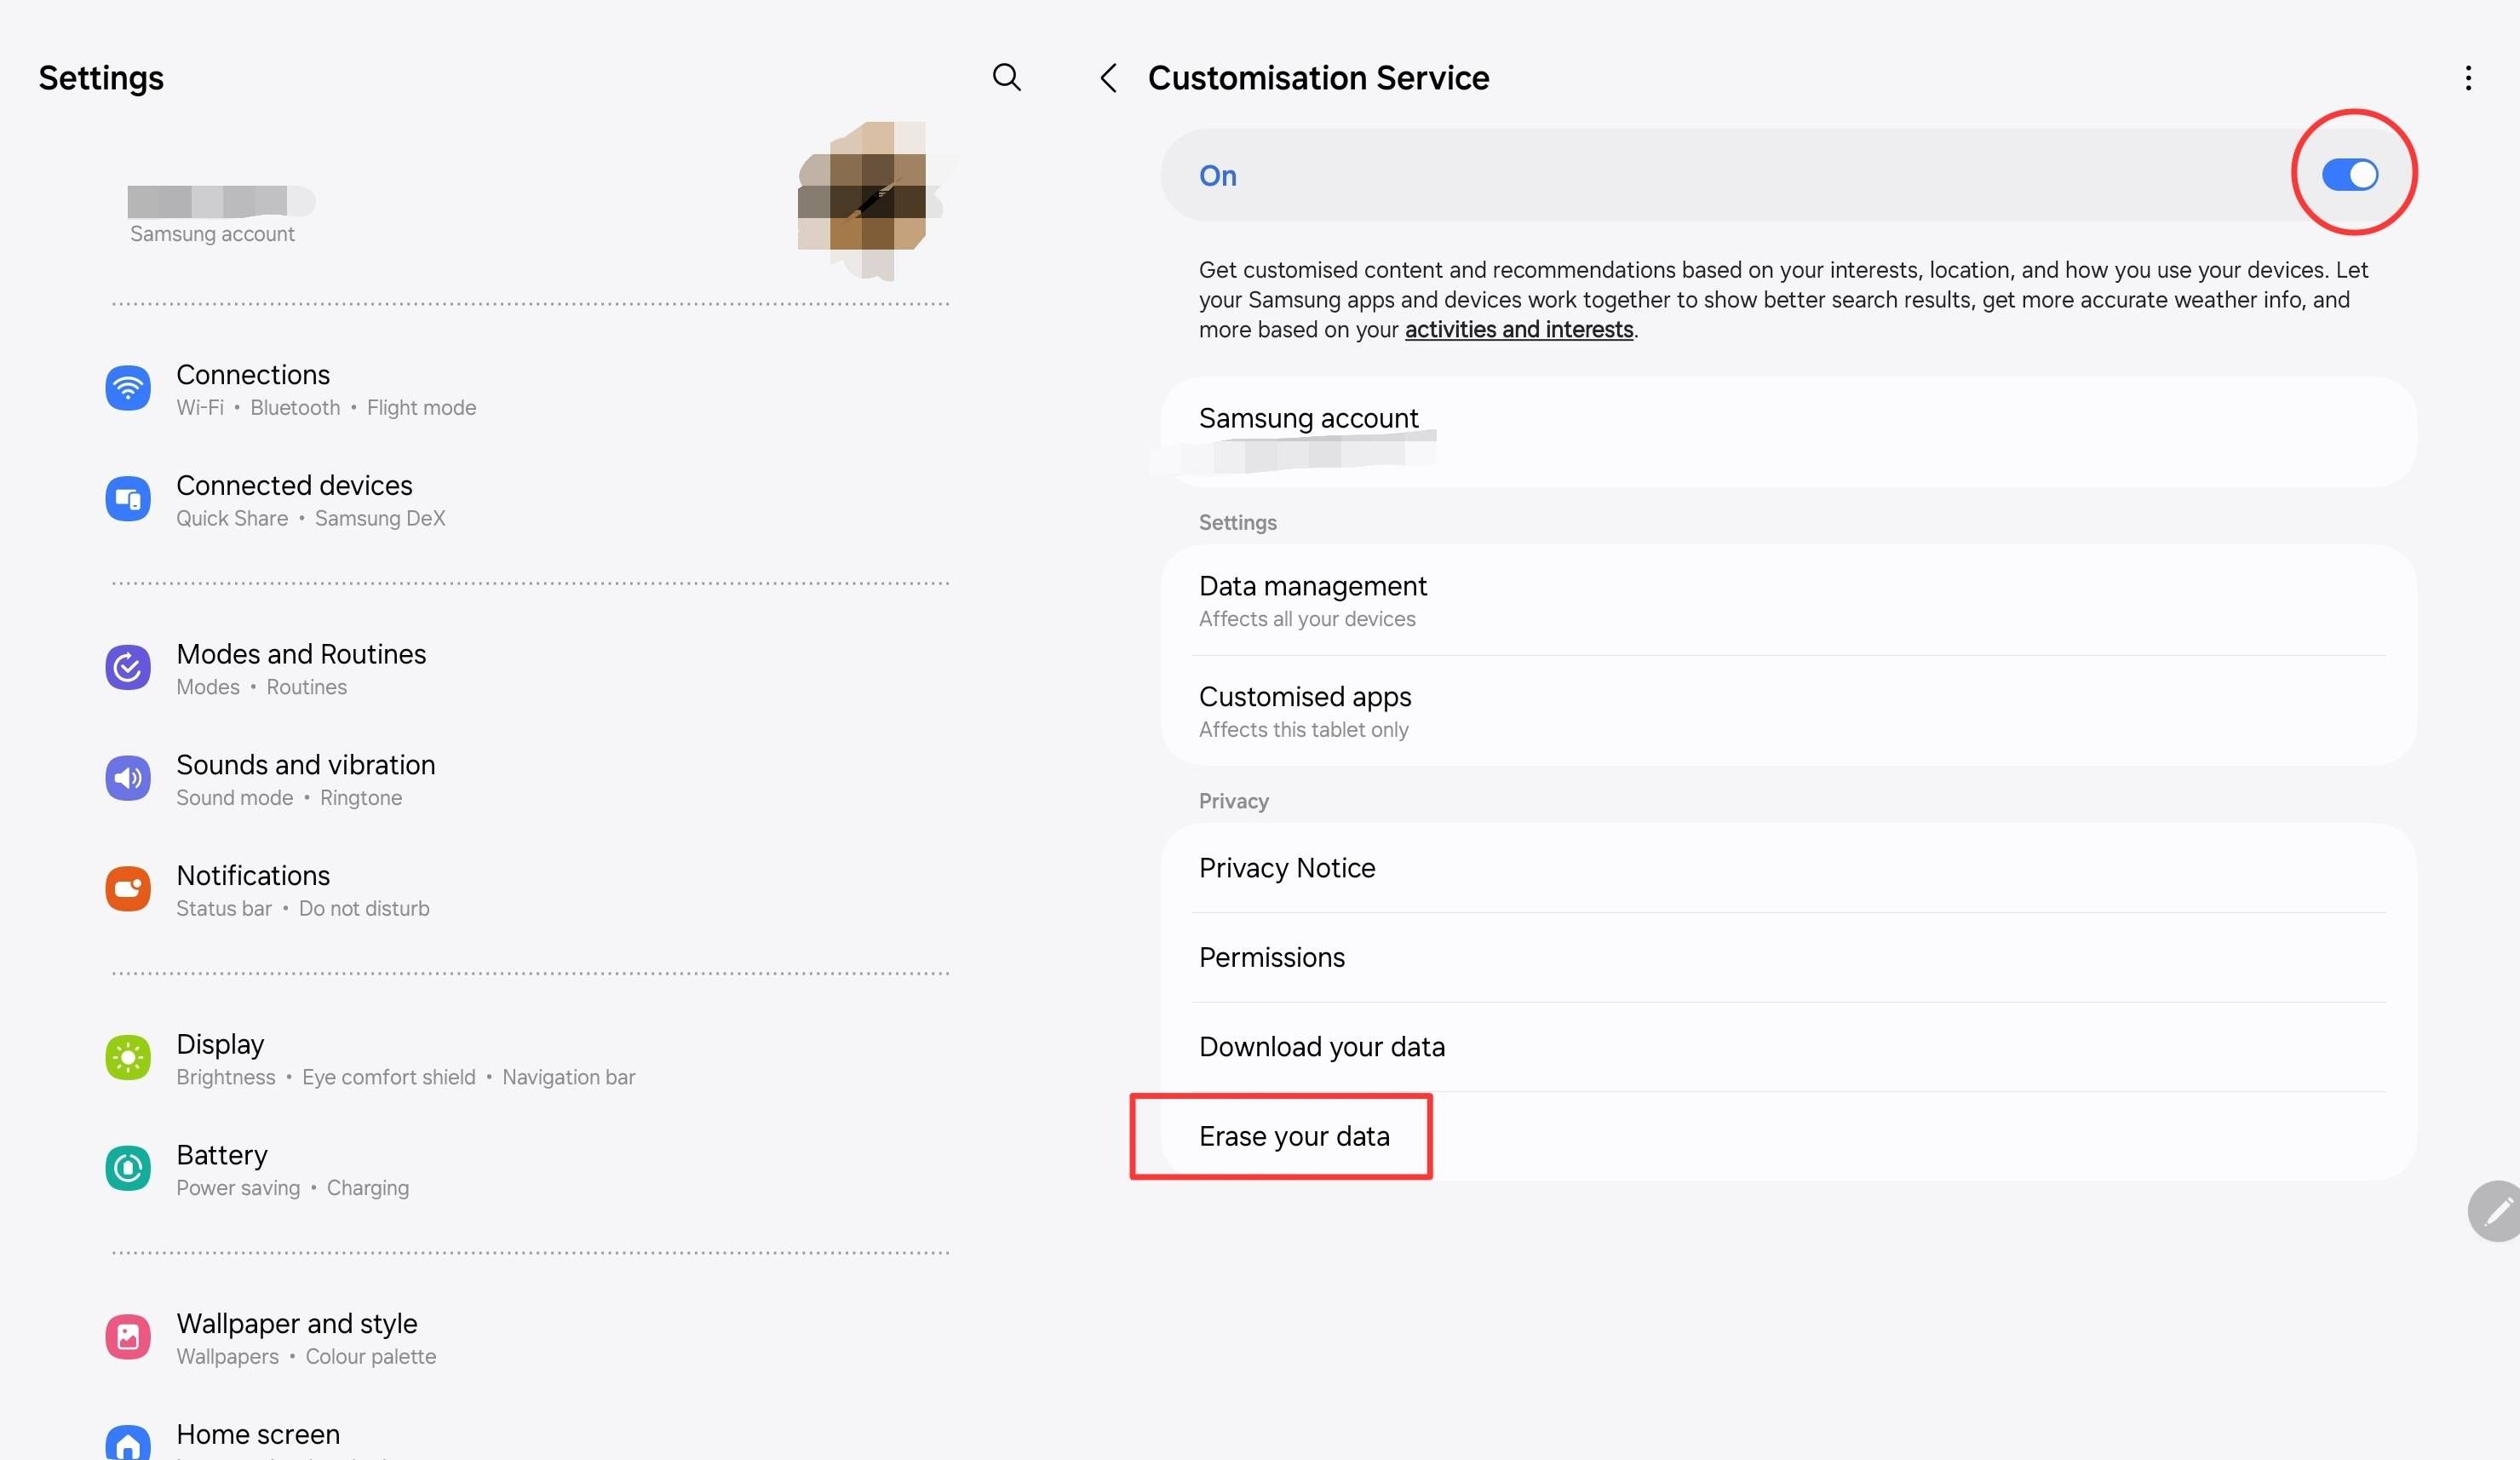Select the Connected devices icon
The image size is (2520, 1460).
pos(128,499)
